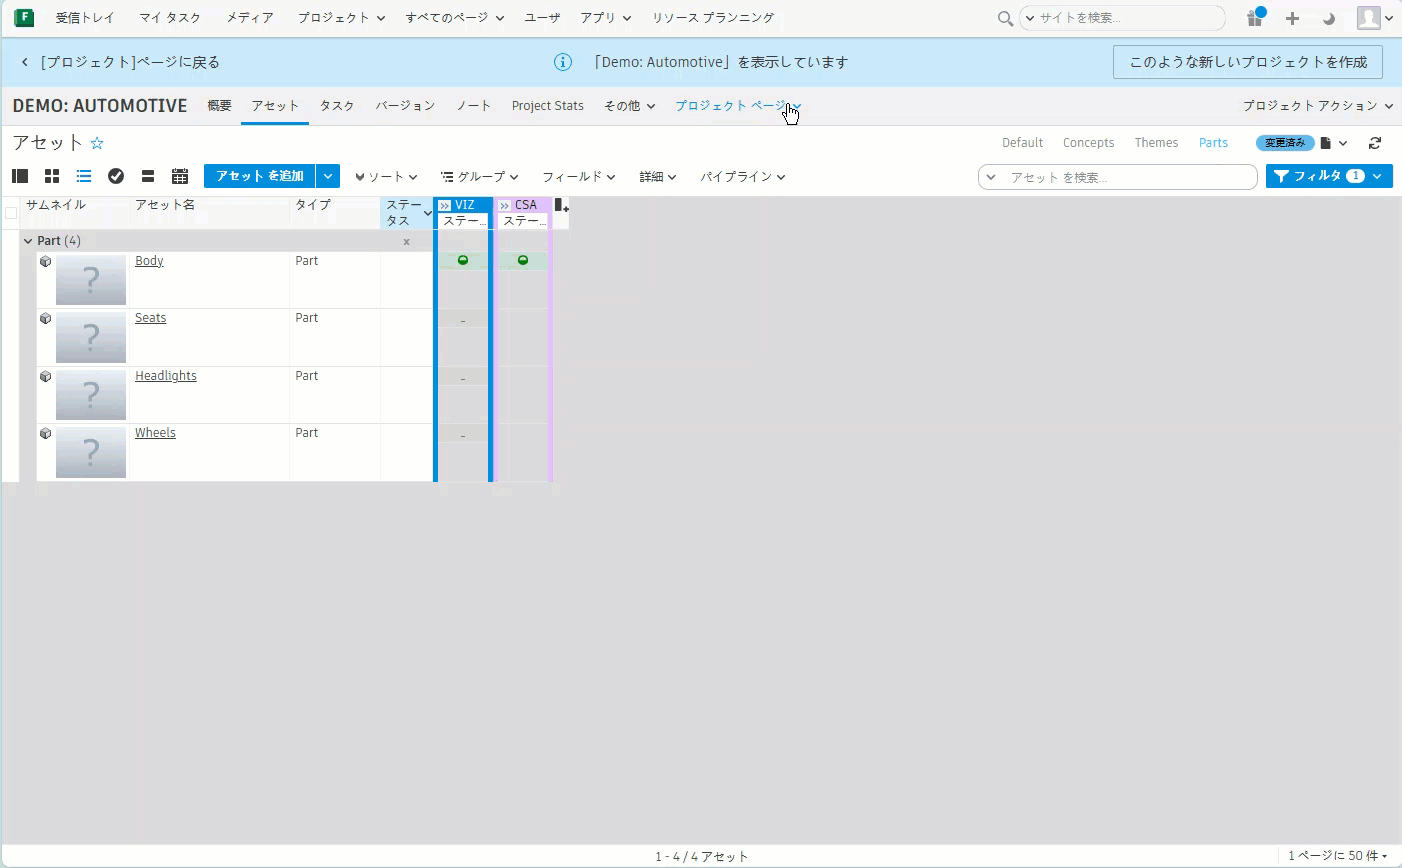Viewport: 1402px width, 868px height.
Task: Open the プロジェクト dropdown in top menu
Action: (341, 18)
